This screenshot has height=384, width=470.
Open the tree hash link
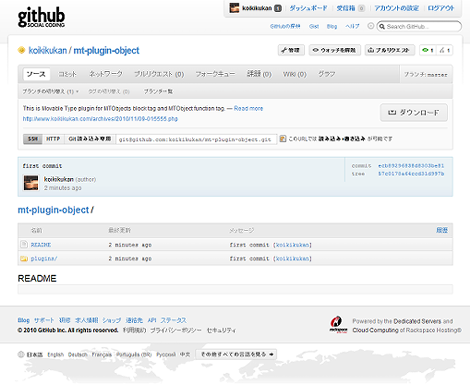point(411,174)
